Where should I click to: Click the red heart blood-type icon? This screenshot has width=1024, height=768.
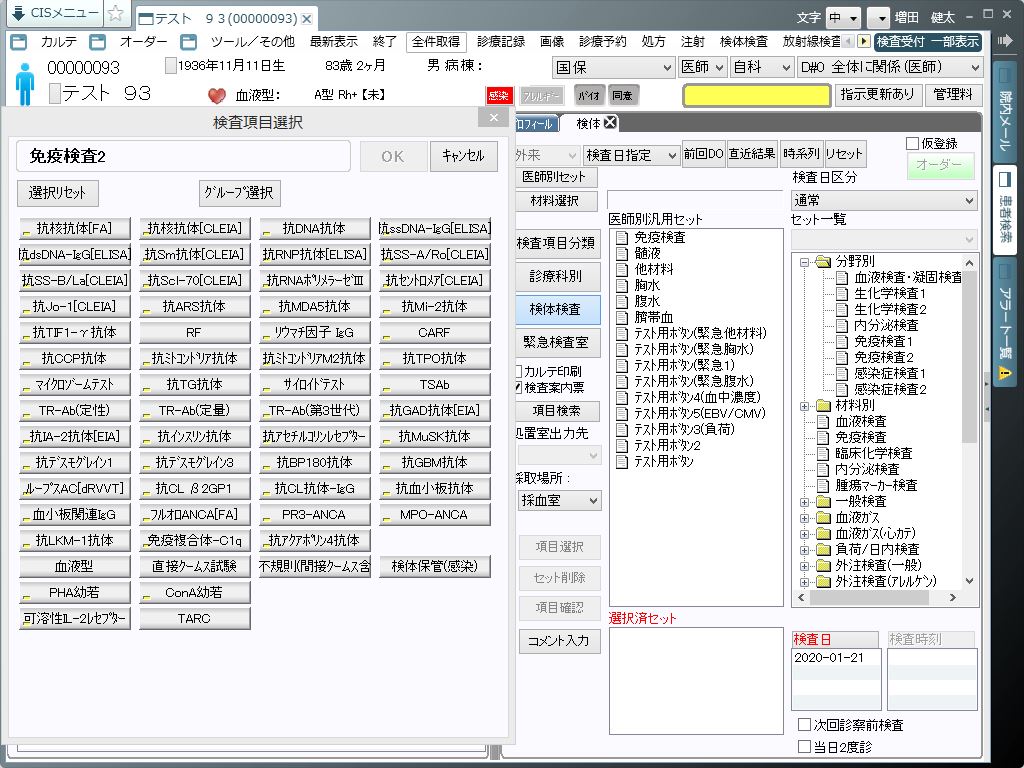[x=217, y=95]
